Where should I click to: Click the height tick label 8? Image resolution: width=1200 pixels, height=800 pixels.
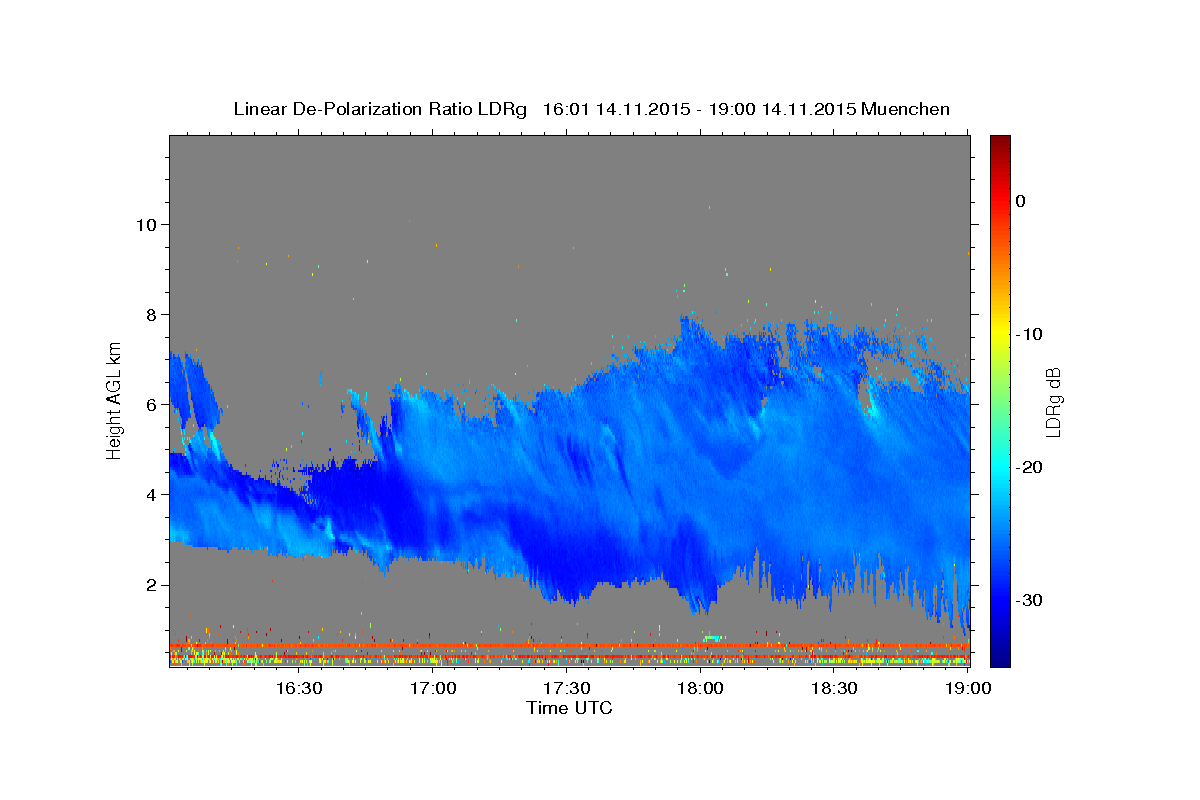click(152, 314)
